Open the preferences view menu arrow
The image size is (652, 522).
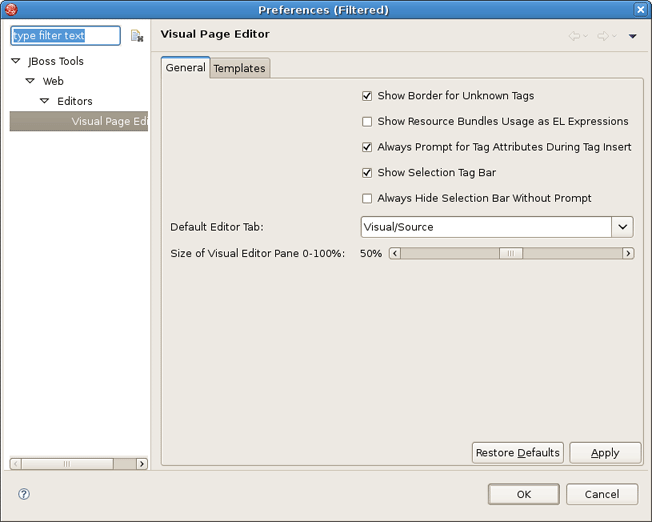632,37
